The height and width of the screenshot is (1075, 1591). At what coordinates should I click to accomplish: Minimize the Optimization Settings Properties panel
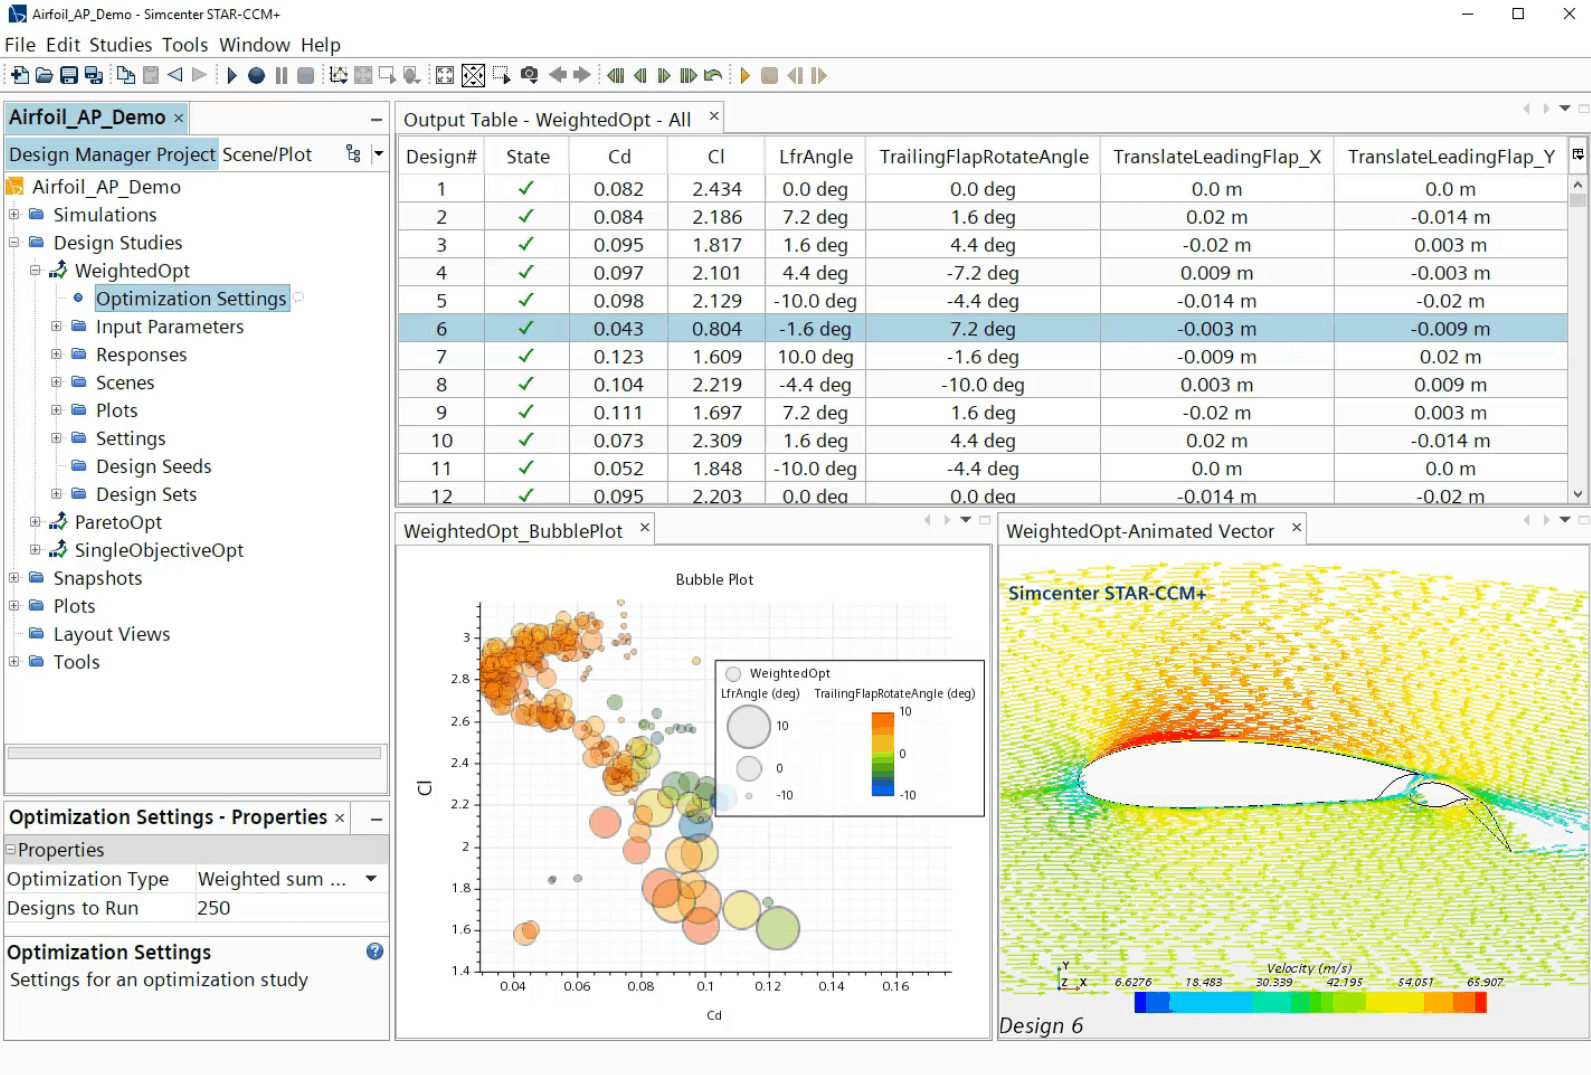[376, 818]
